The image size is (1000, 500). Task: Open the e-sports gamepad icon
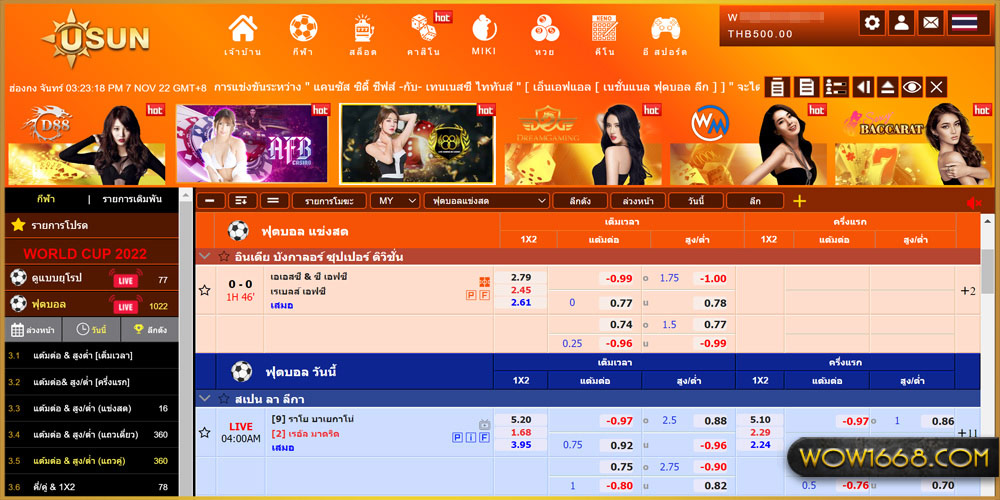point(665,29)
